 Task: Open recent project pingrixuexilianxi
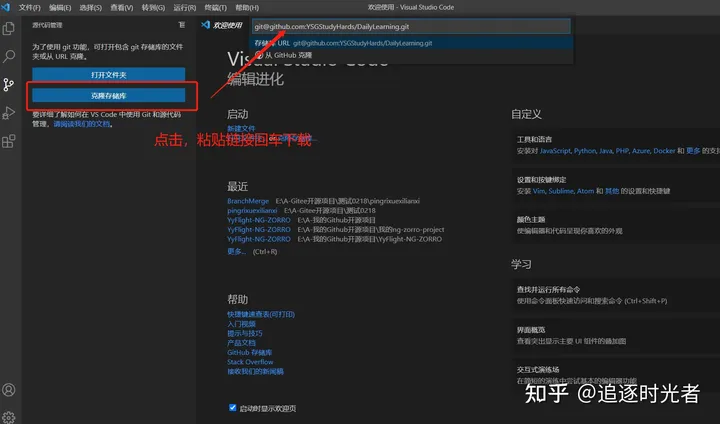pos(252,210)
